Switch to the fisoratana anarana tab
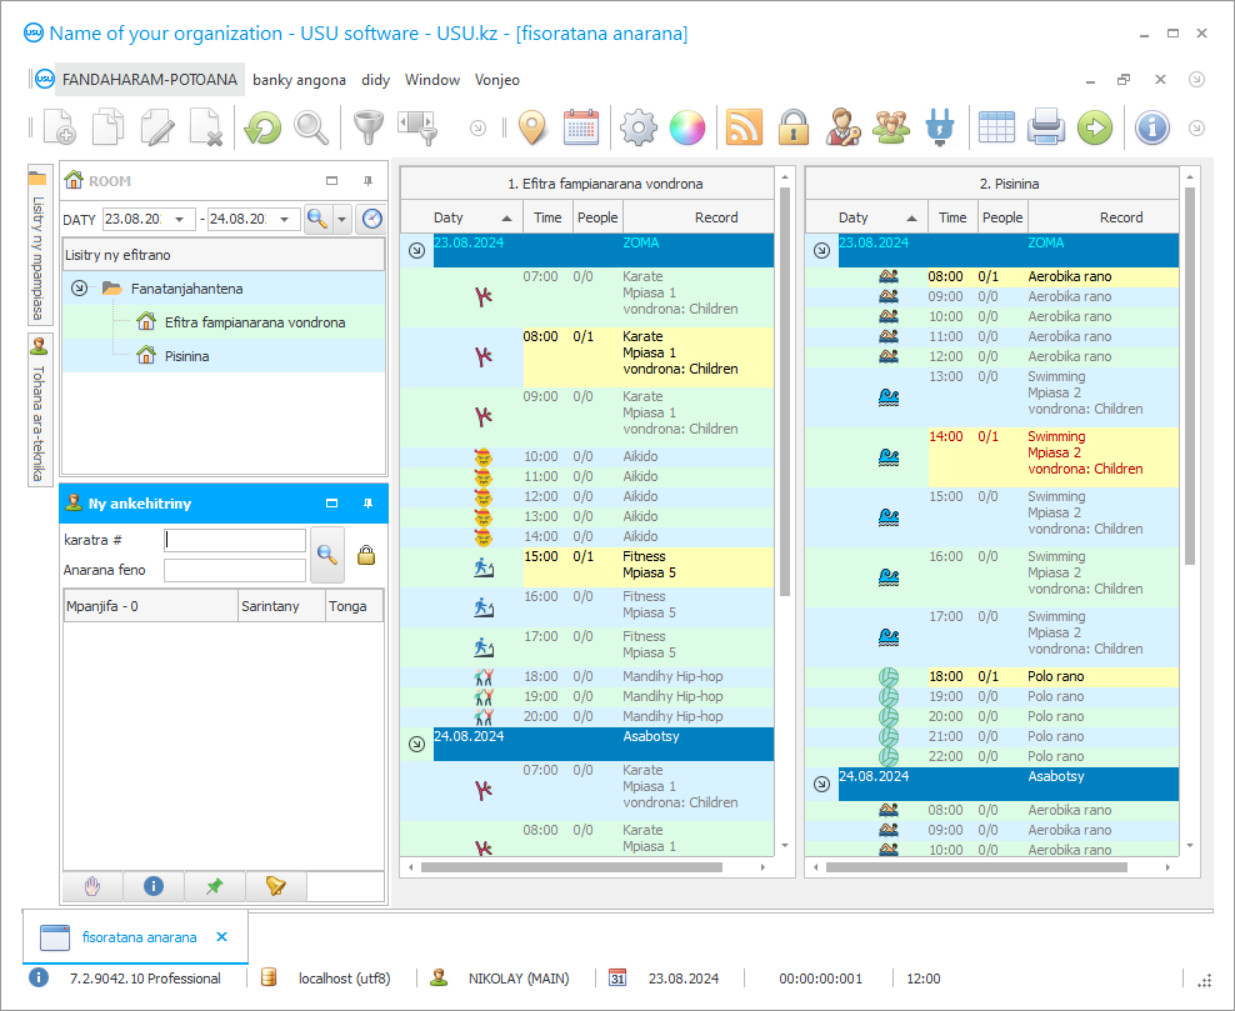Image resolution: width=1235 pixels, height=1011 pixels. click(139, 937)
